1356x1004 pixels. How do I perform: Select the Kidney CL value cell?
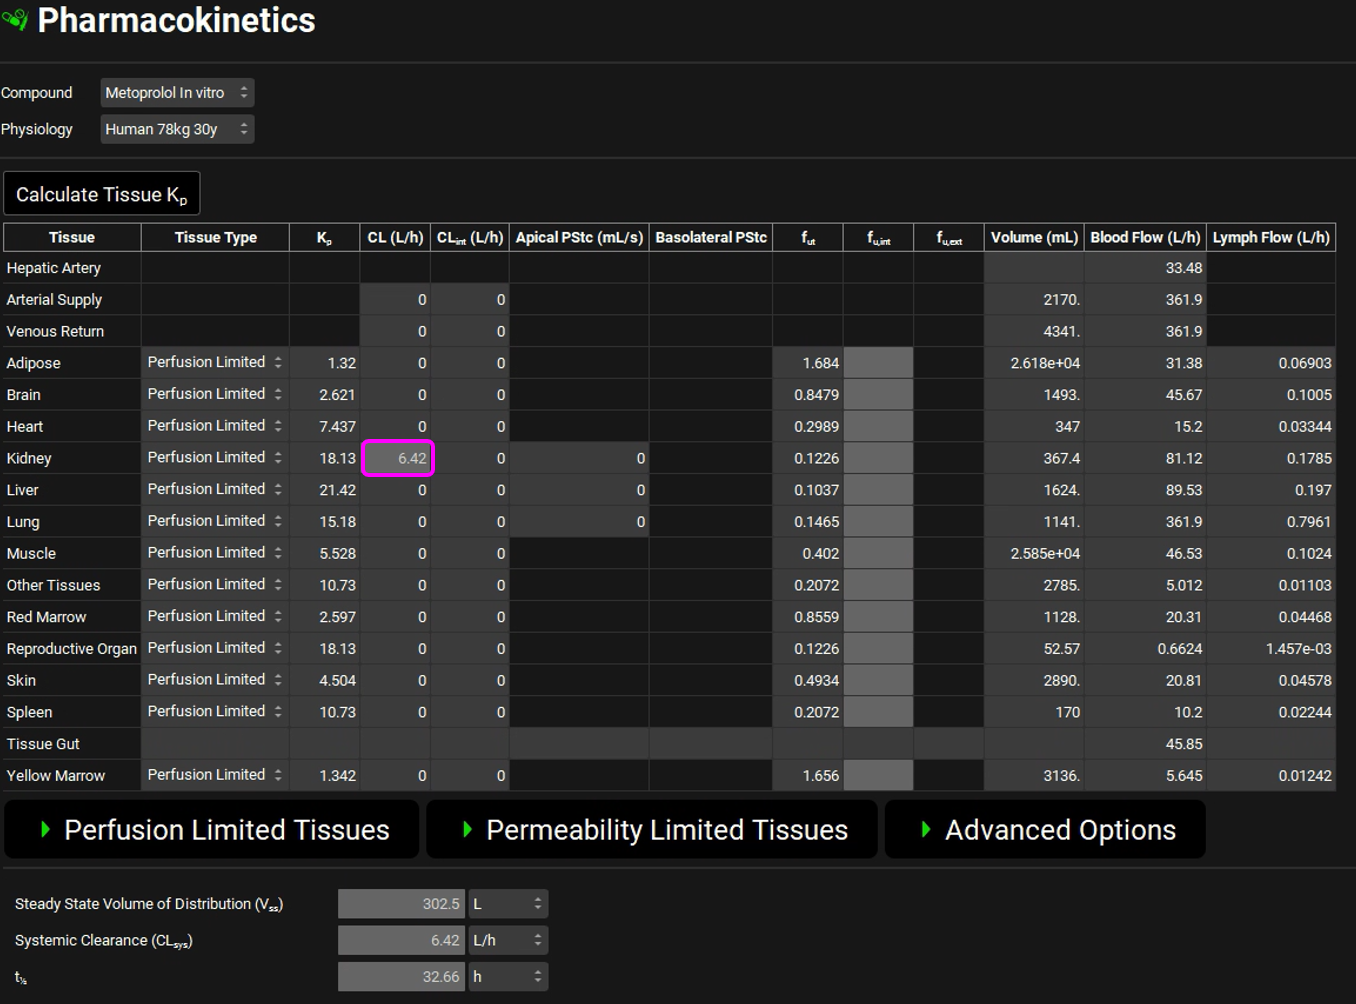pyautogui.click(x=397, y=458)
